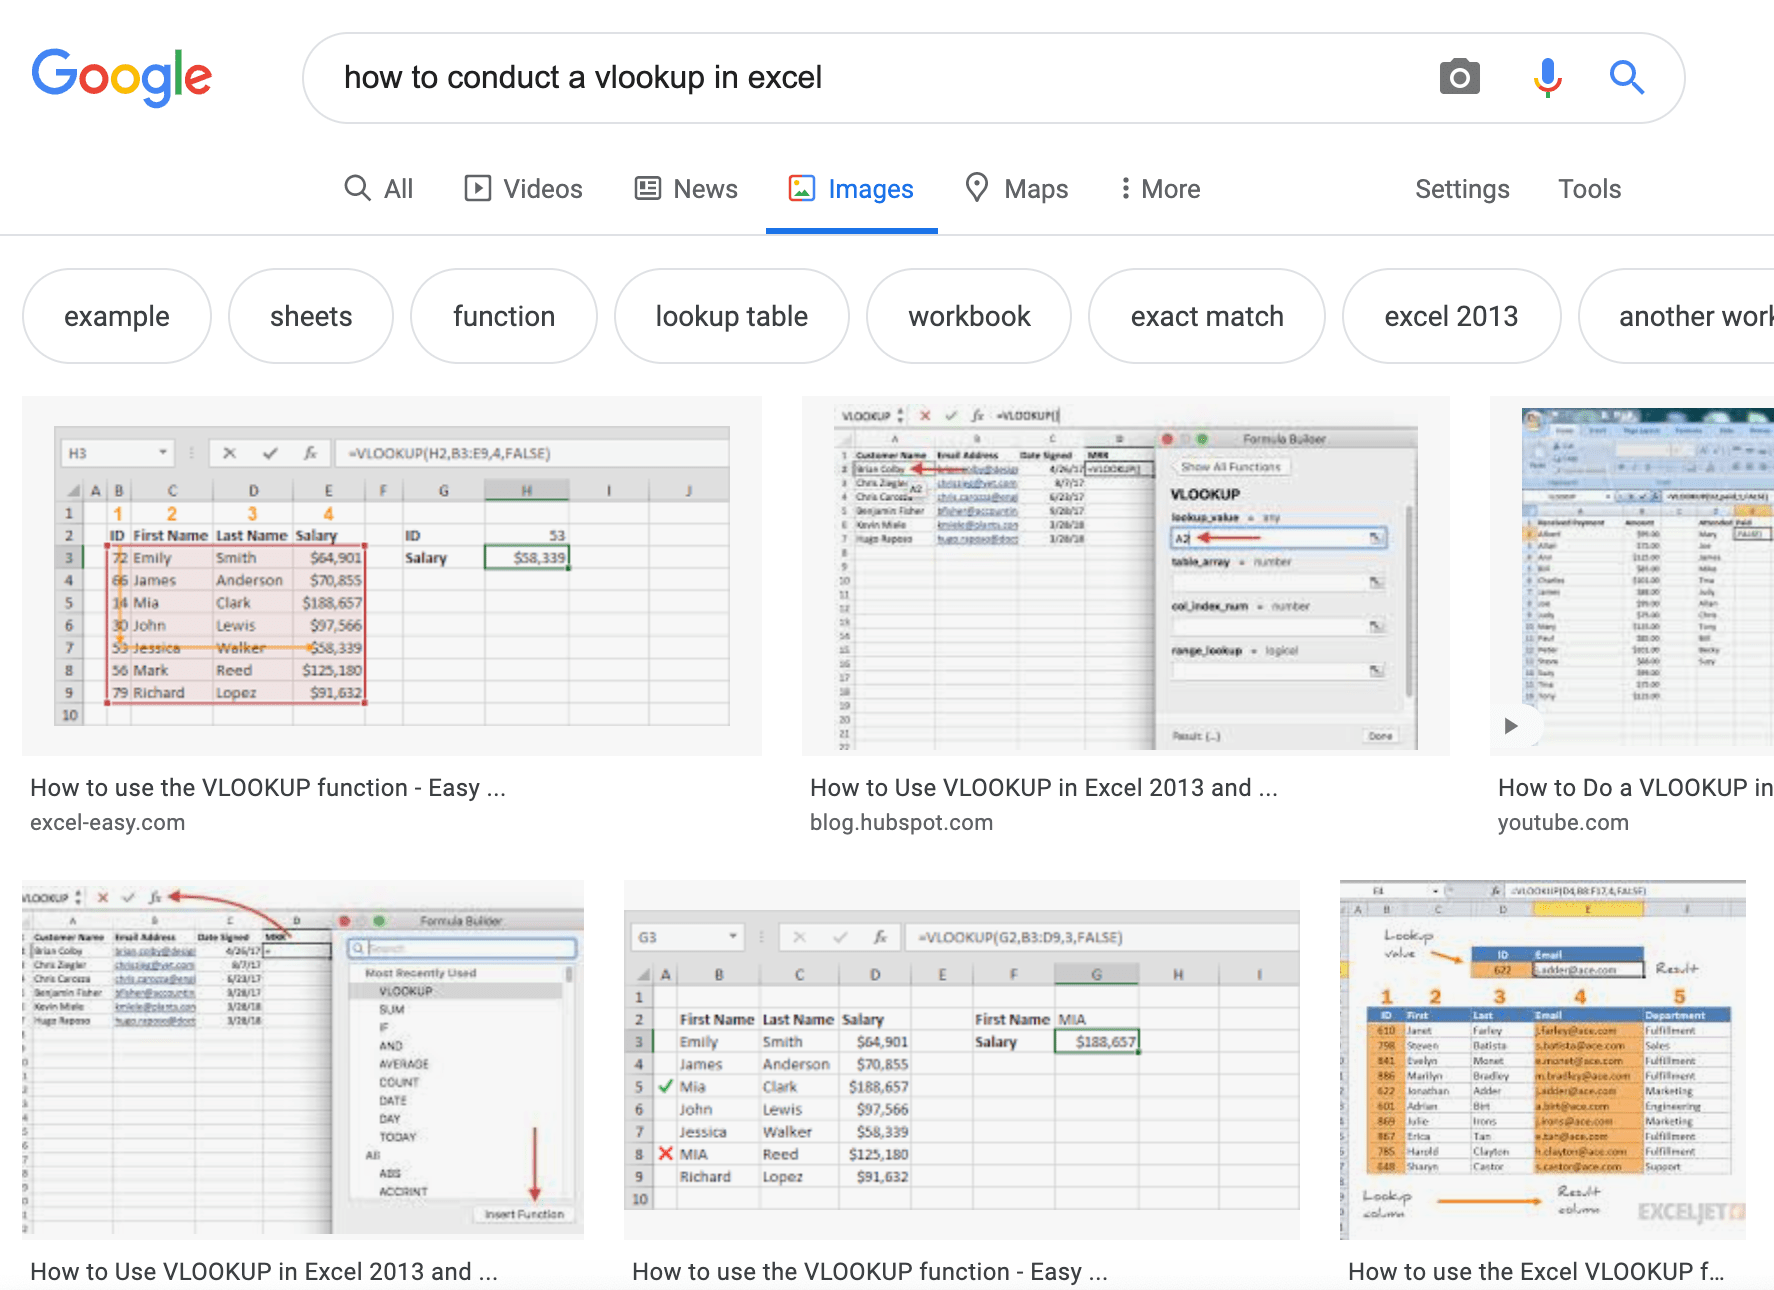Open the Maps tab
Viewport: 1774px width, 1290px height.
point(1016,188)
